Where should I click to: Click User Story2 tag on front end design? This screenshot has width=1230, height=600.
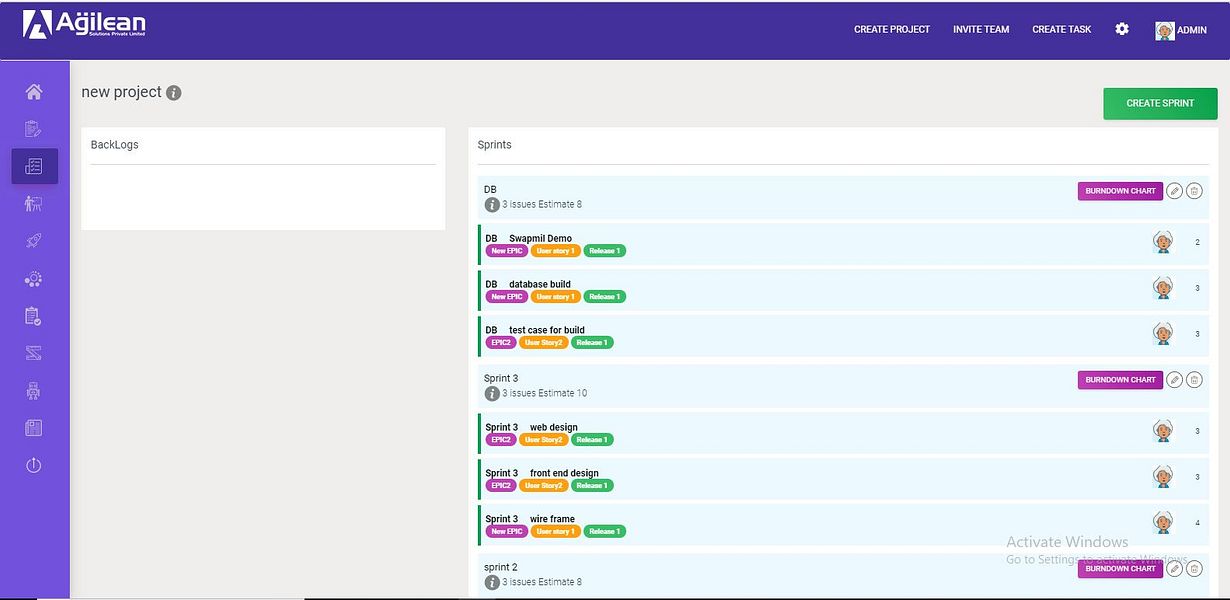[x=544, y=486]
